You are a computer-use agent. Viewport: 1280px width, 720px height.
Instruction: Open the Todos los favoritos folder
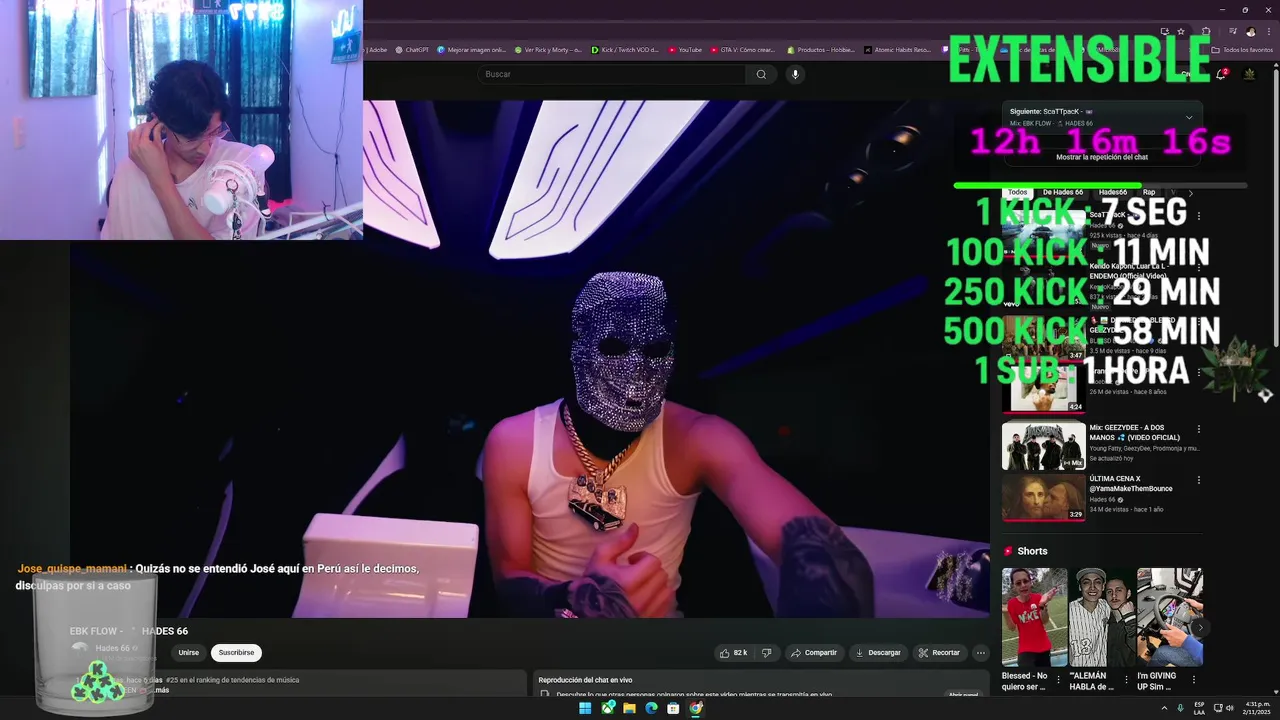pos(1242,49)
